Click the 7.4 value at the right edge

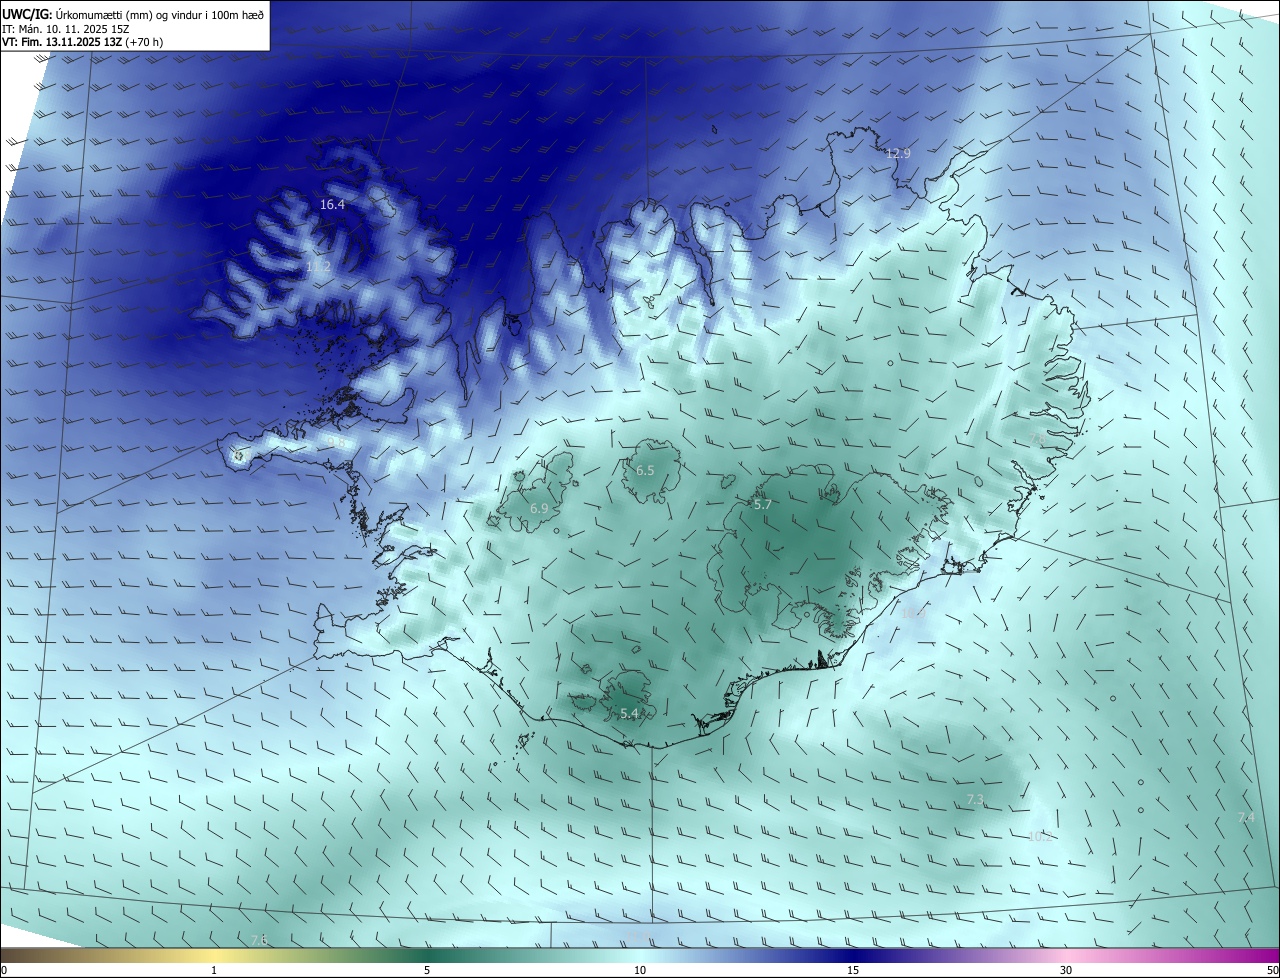click(1246, 817)
